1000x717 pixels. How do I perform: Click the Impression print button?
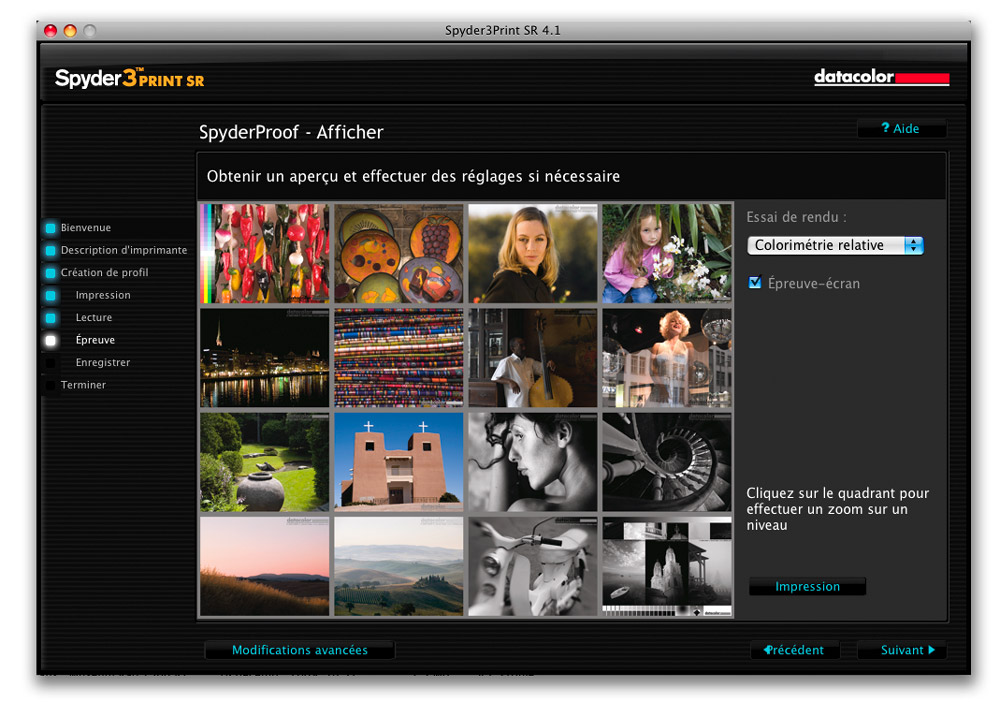807,587
